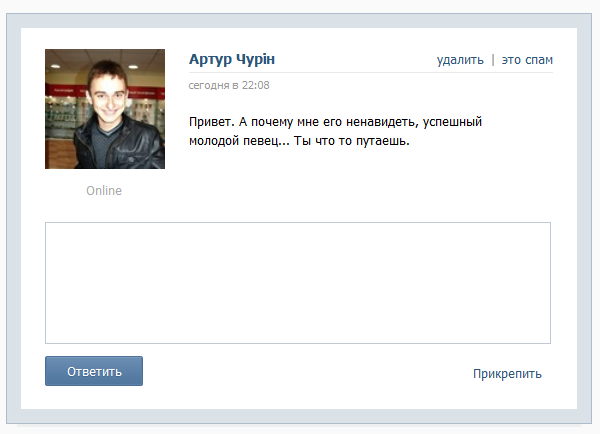Send reply with the Ответить button
Viewport: 600px width, 434px height.
pos(94,371)
